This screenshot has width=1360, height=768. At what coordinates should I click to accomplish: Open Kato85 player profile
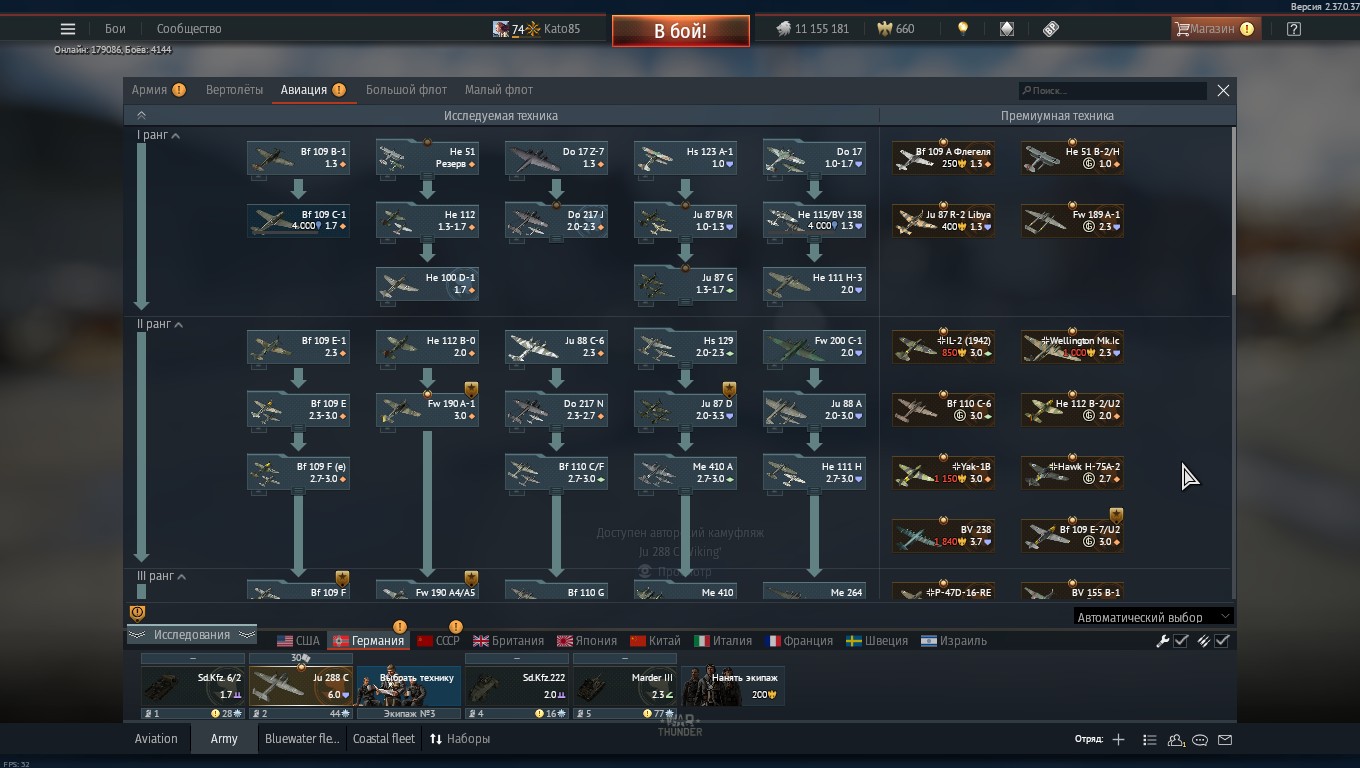561,29
